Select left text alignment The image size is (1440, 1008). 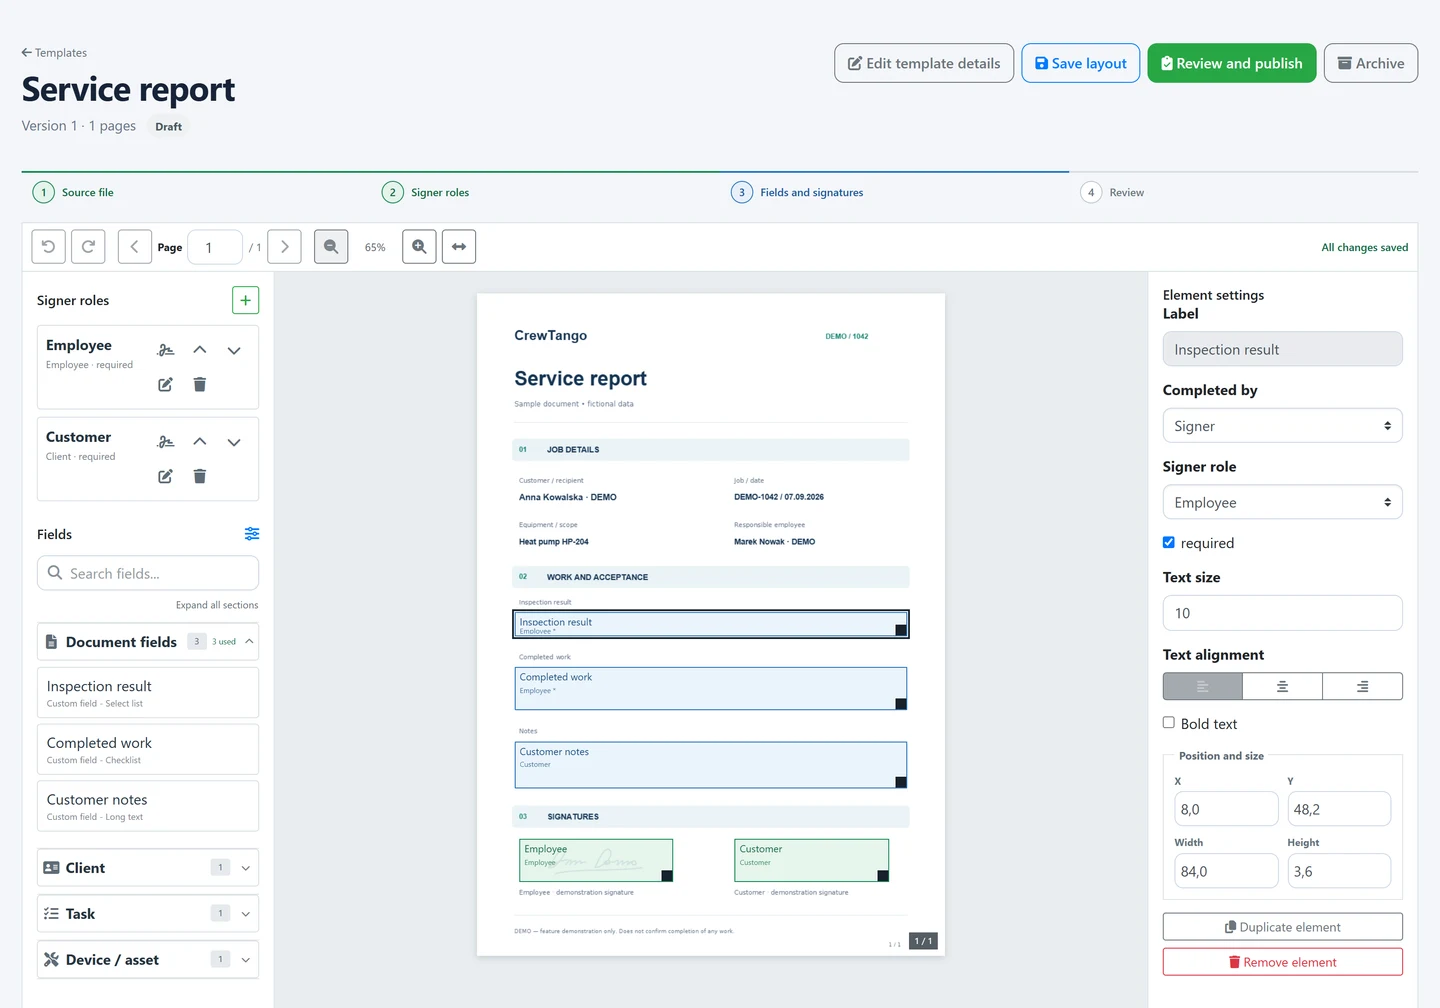tap(1203, 687)
